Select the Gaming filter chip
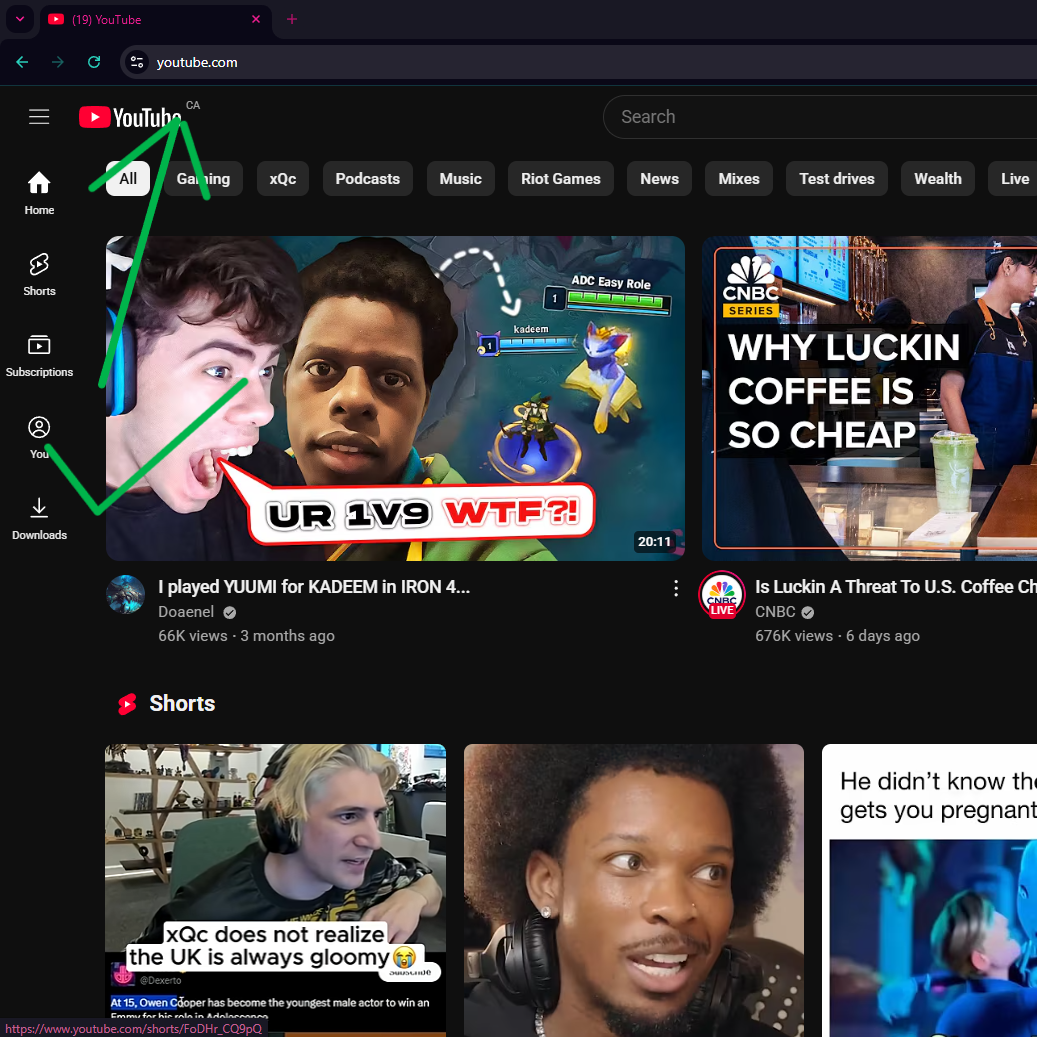The height and width of the screenshot is (1037, 1037). click(x=203, y=179)
